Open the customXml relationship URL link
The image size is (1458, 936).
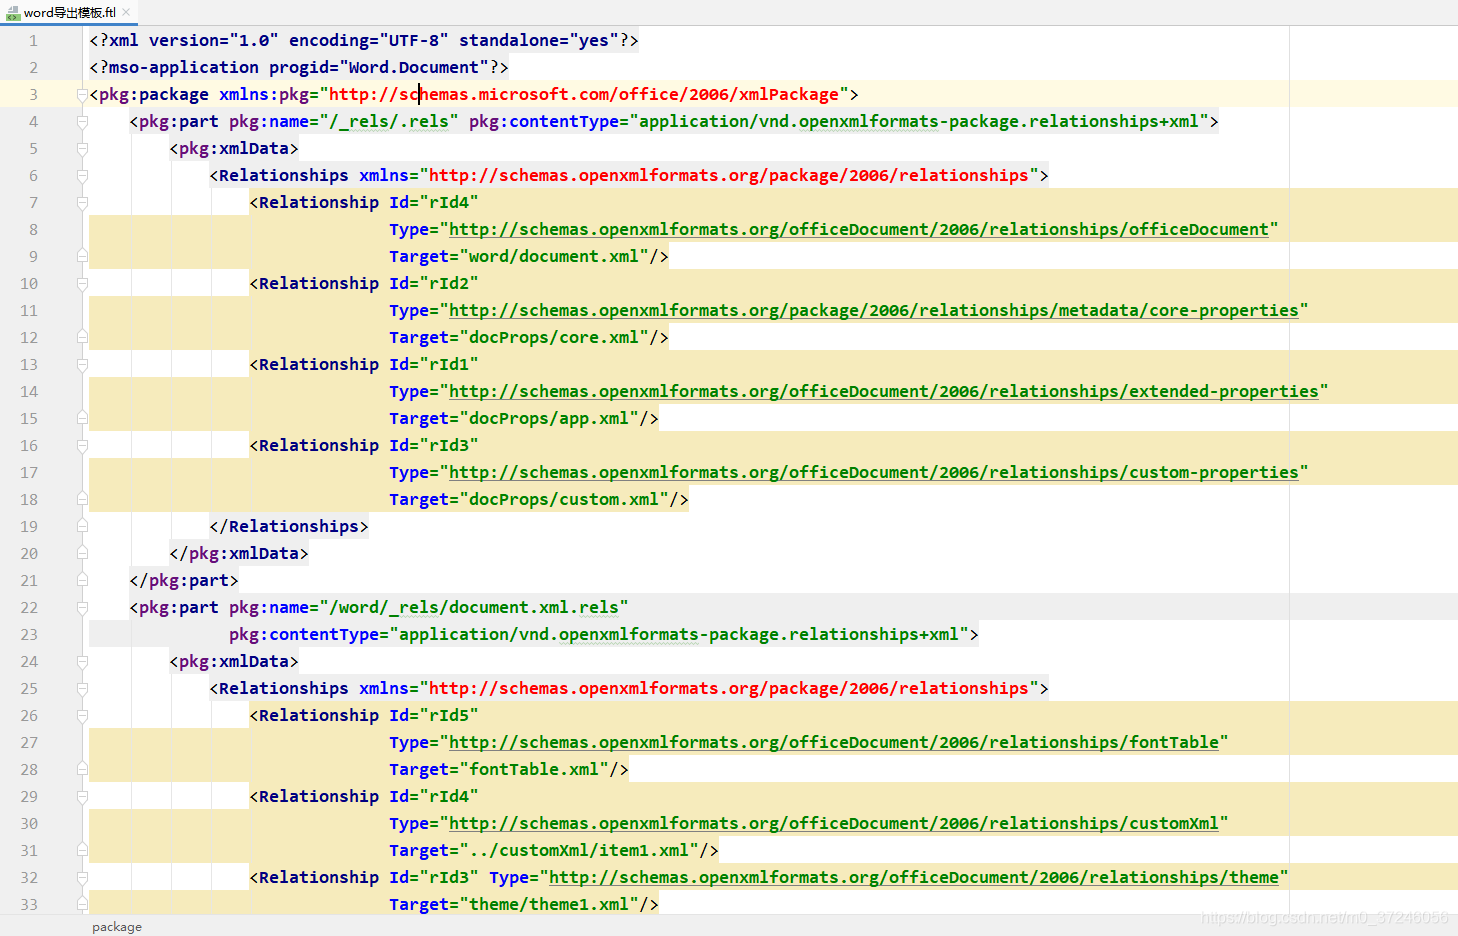833,824
